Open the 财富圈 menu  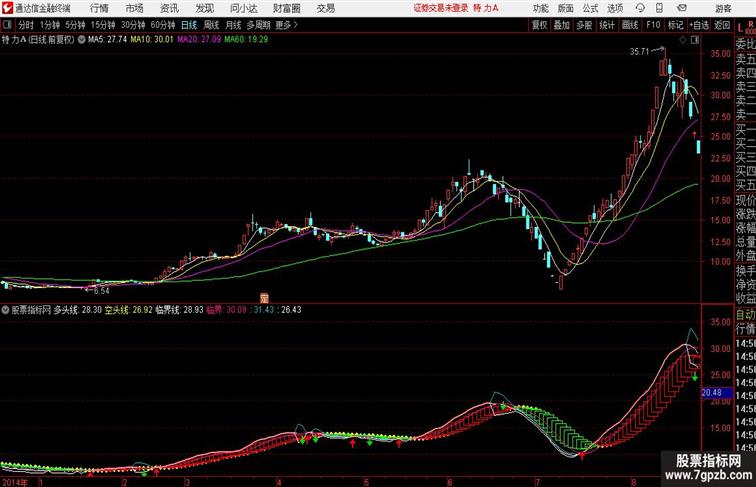[286, 8]
